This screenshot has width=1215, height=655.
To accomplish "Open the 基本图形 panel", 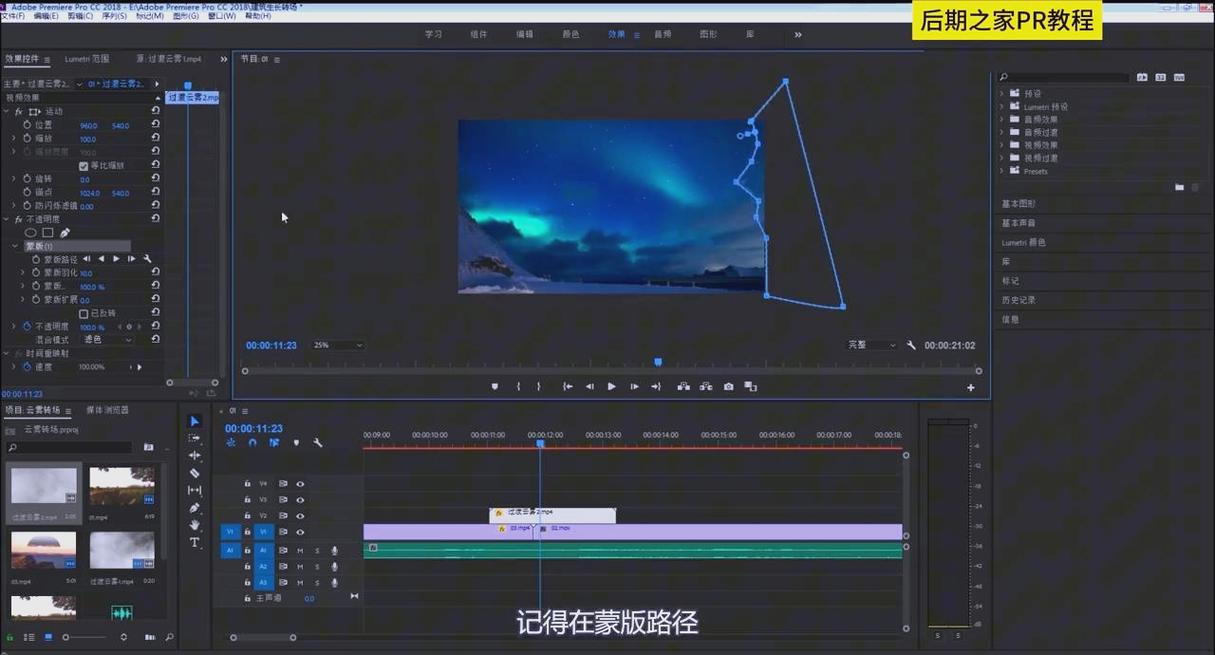I will 1019,204.
